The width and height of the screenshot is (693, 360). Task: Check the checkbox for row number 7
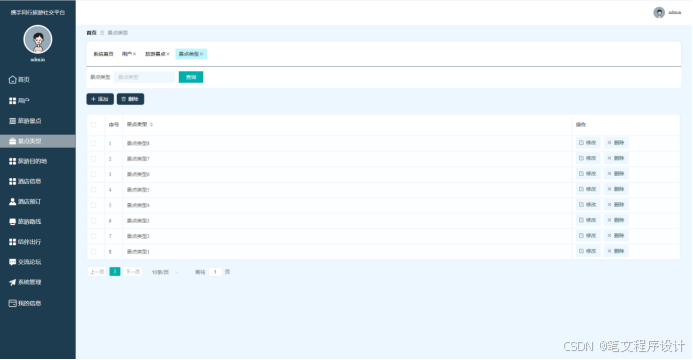tap(93, 236)
